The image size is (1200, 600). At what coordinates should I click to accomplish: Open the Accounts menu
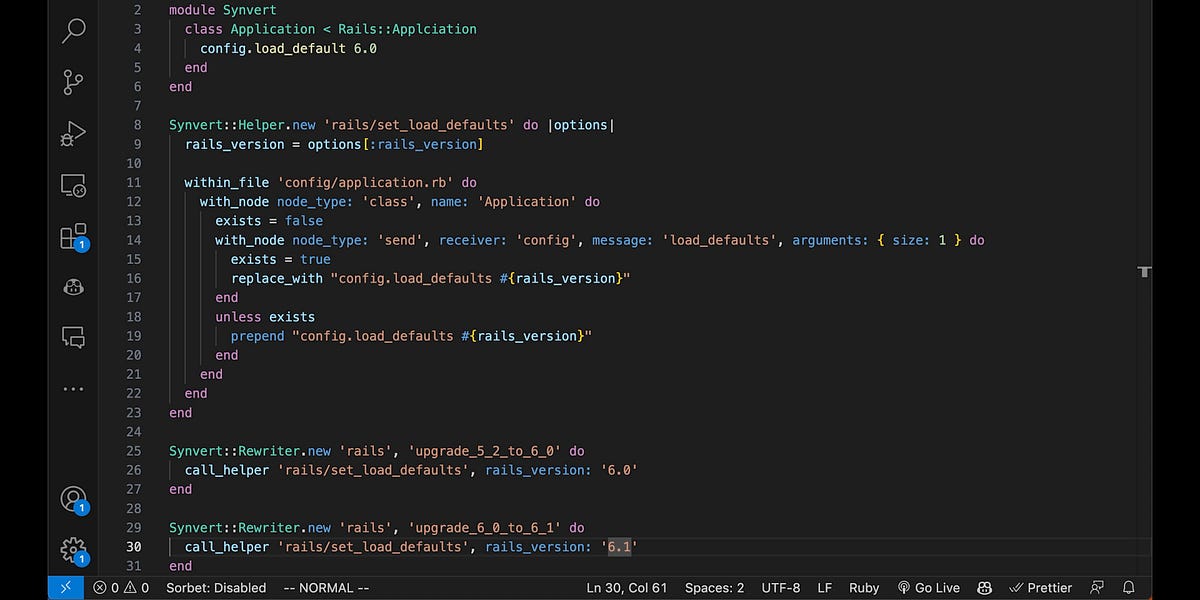pos(72,499)
